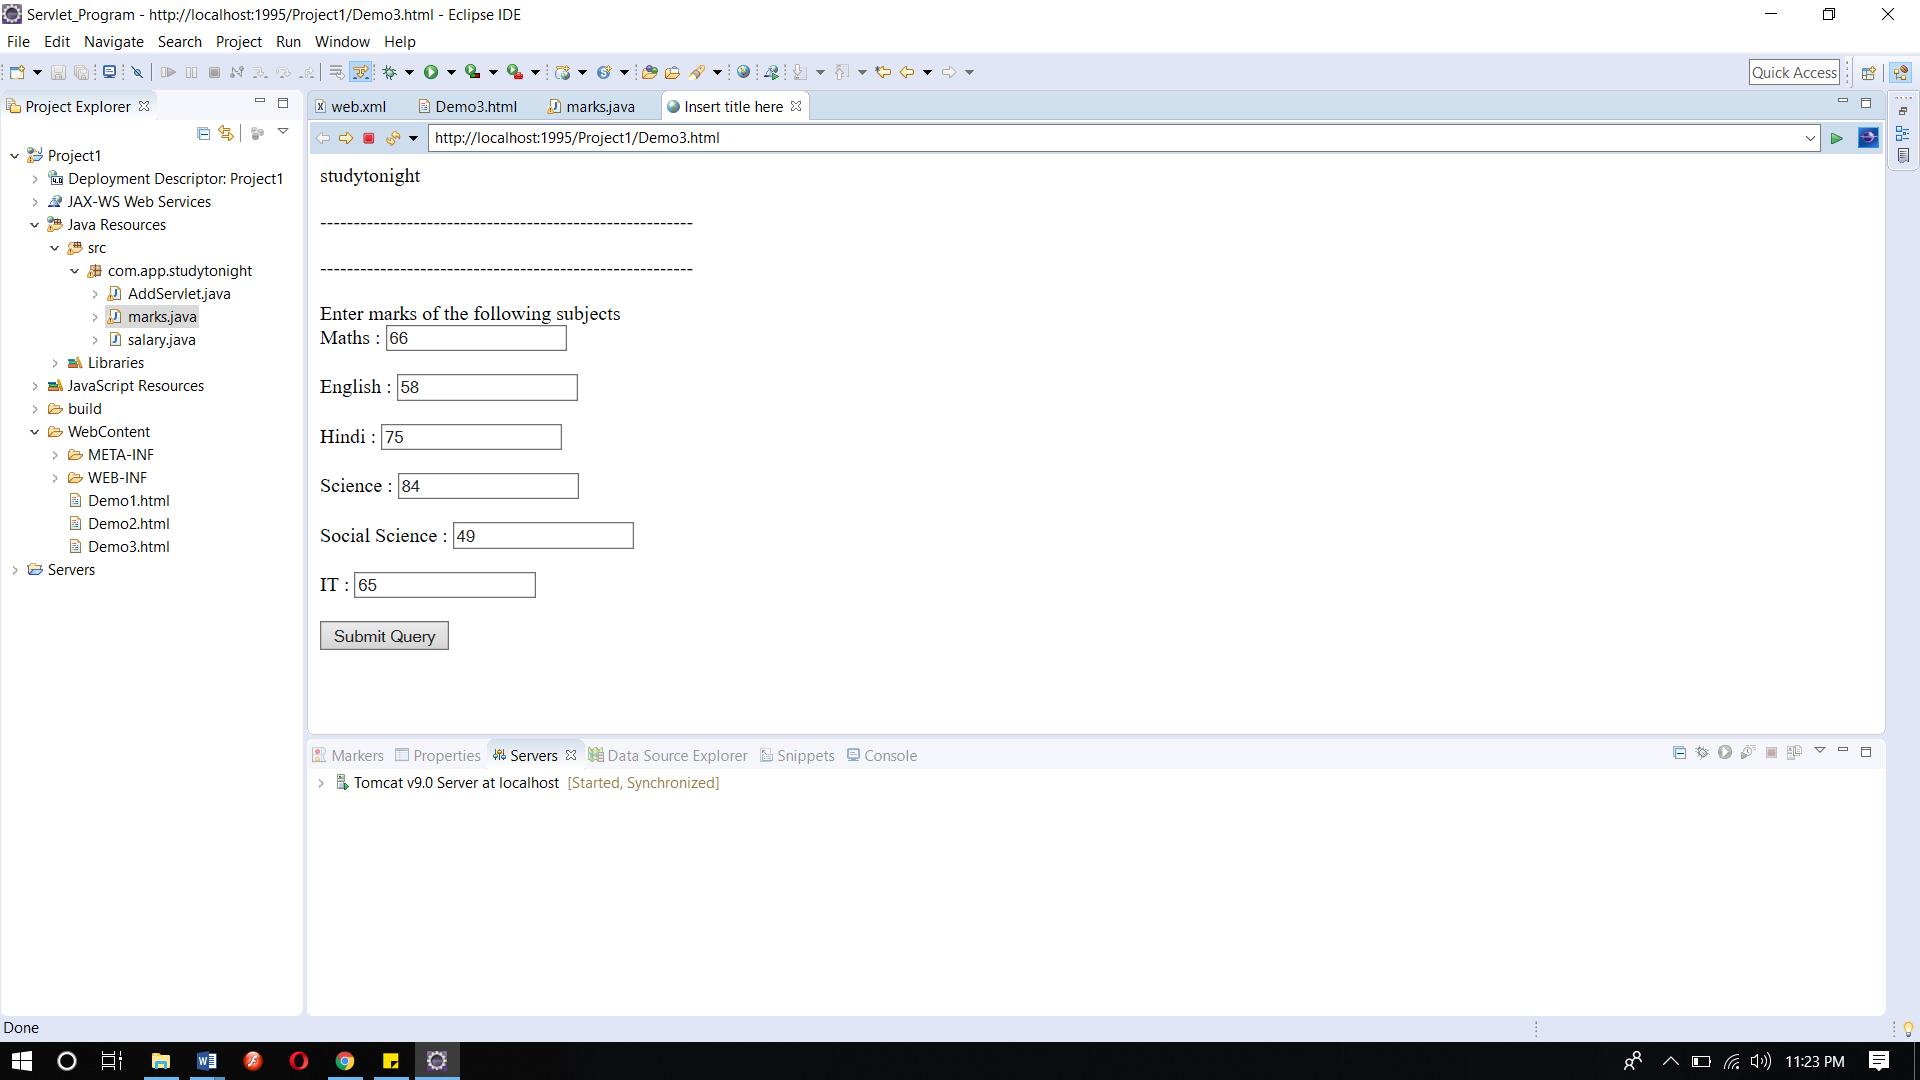Collapse the Project1 tree node
1920x1080 pixels.
[x=15, y=156]
